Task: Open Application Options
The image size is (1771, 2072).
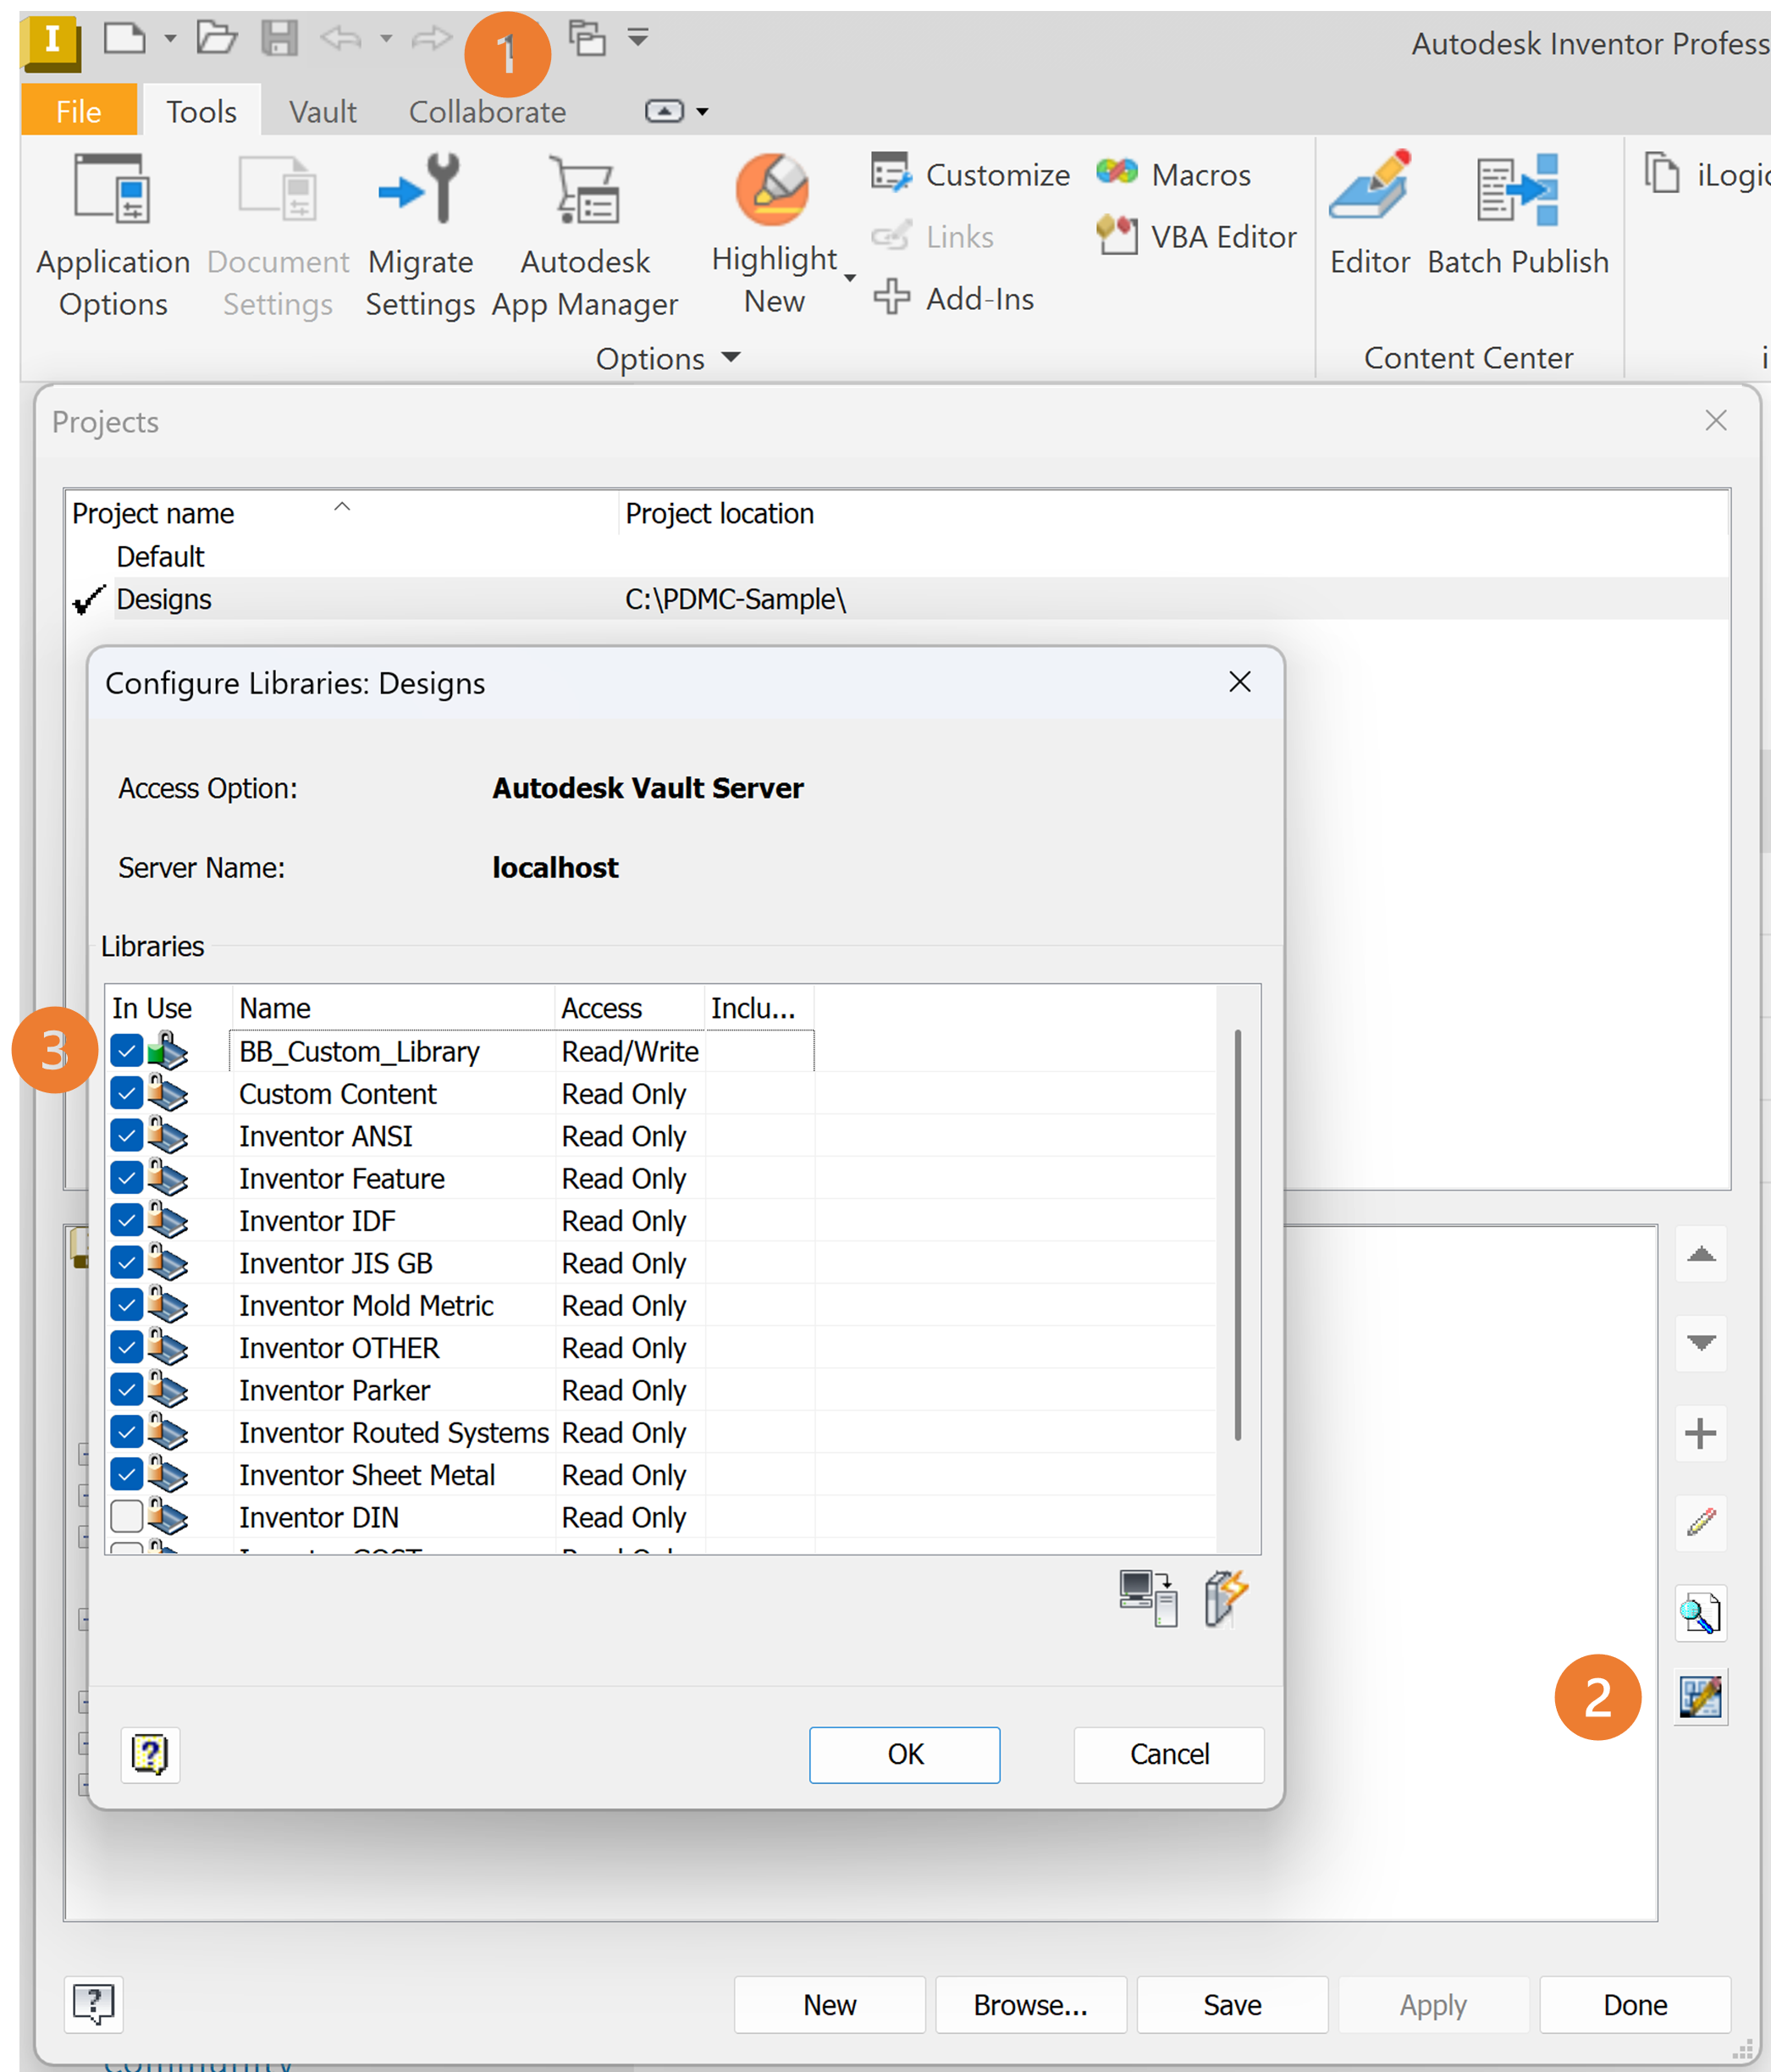Action: click(112, 236)
